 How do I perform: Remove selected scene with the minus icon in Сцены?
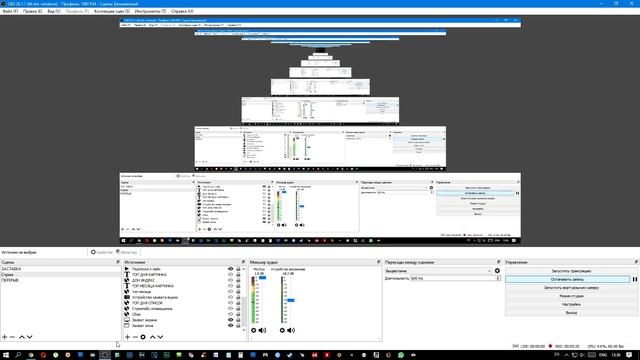pyautogui.click(x=12, y=337)
